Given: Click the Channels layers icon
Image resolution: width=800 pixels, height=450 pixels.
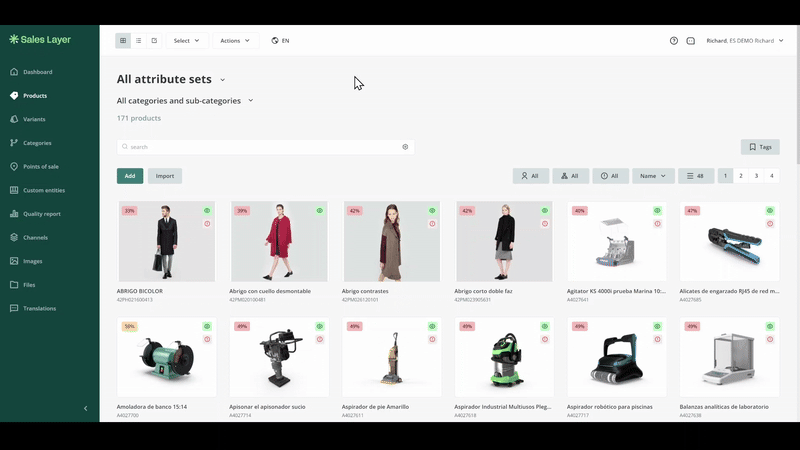Looking at the screenshot, I should [x=14, y=237].
